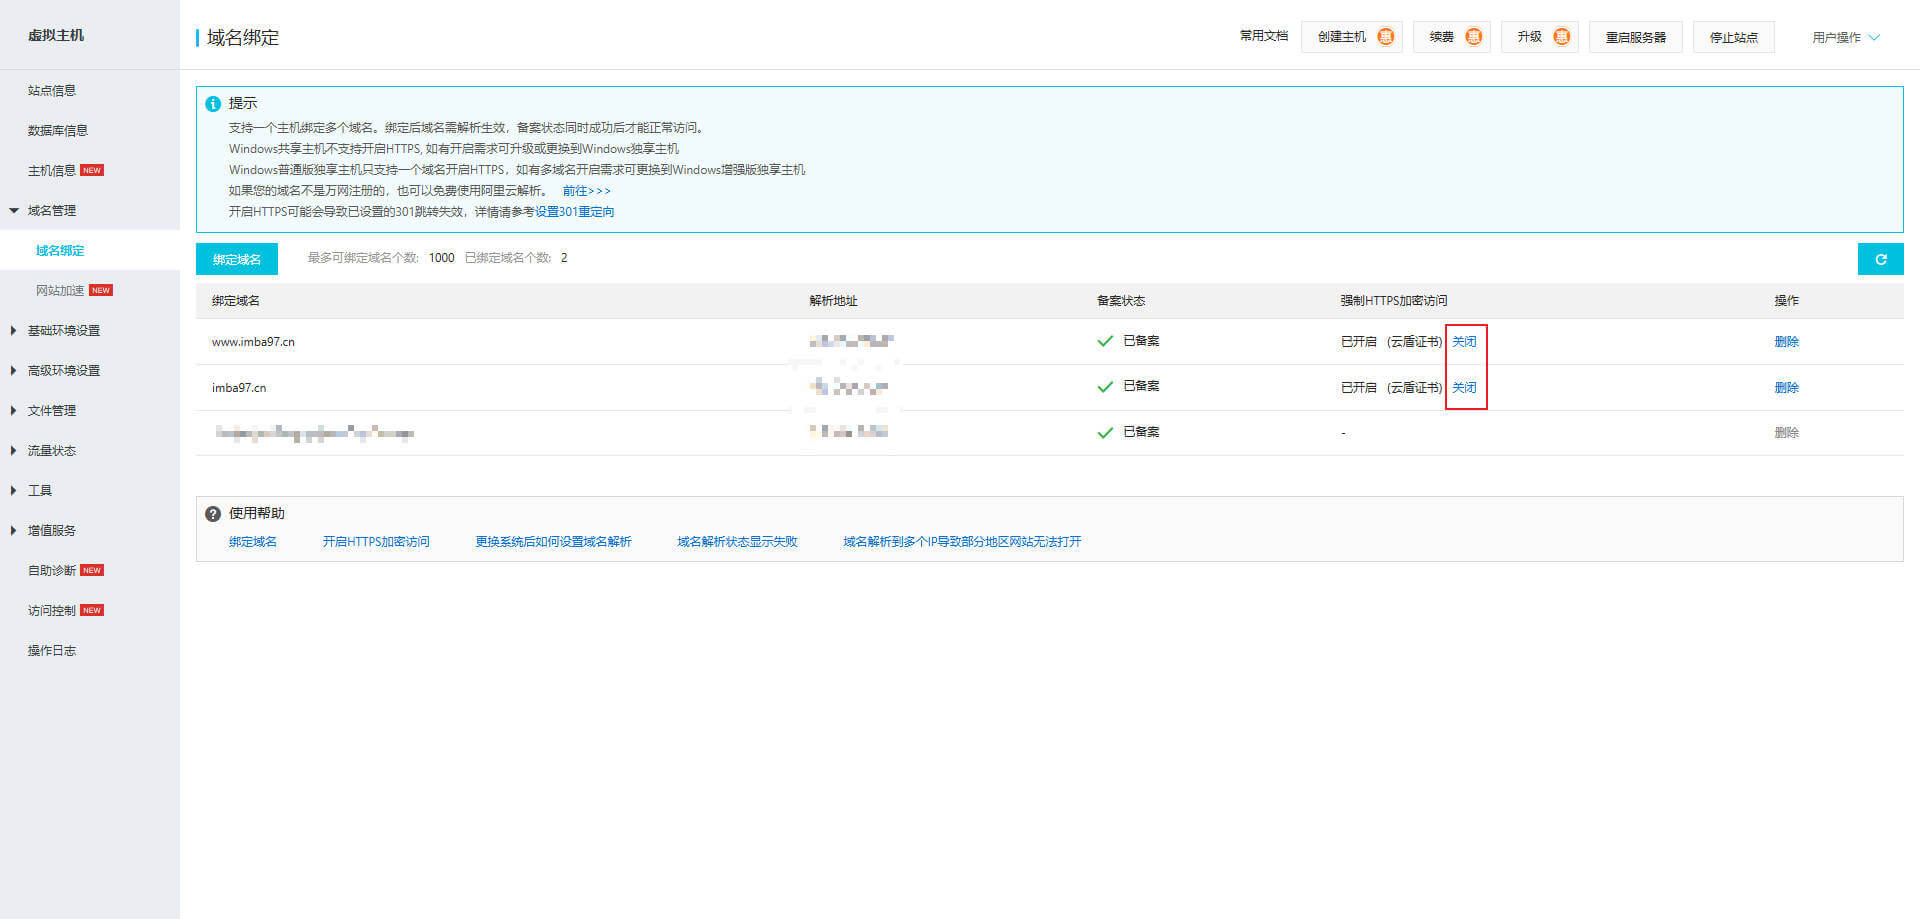
Task: Expand the 高级环境设置 sidebar section
Action: tap(63, 371)
